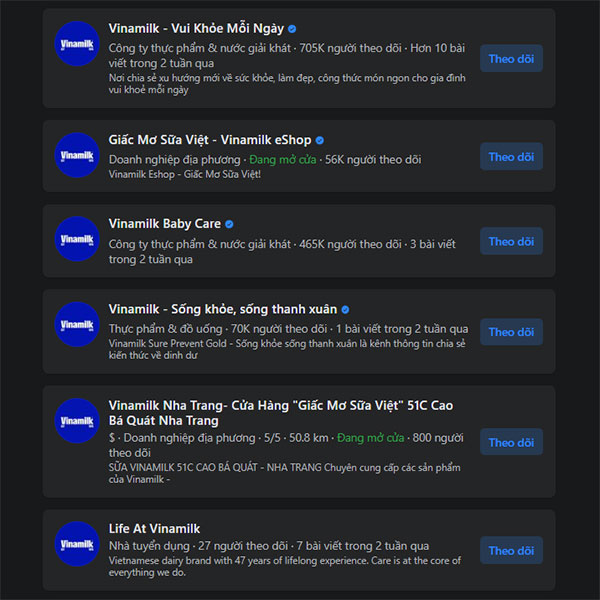
Task: Open Vinamilk Baby Care profile picture
Action: (77, 239)
